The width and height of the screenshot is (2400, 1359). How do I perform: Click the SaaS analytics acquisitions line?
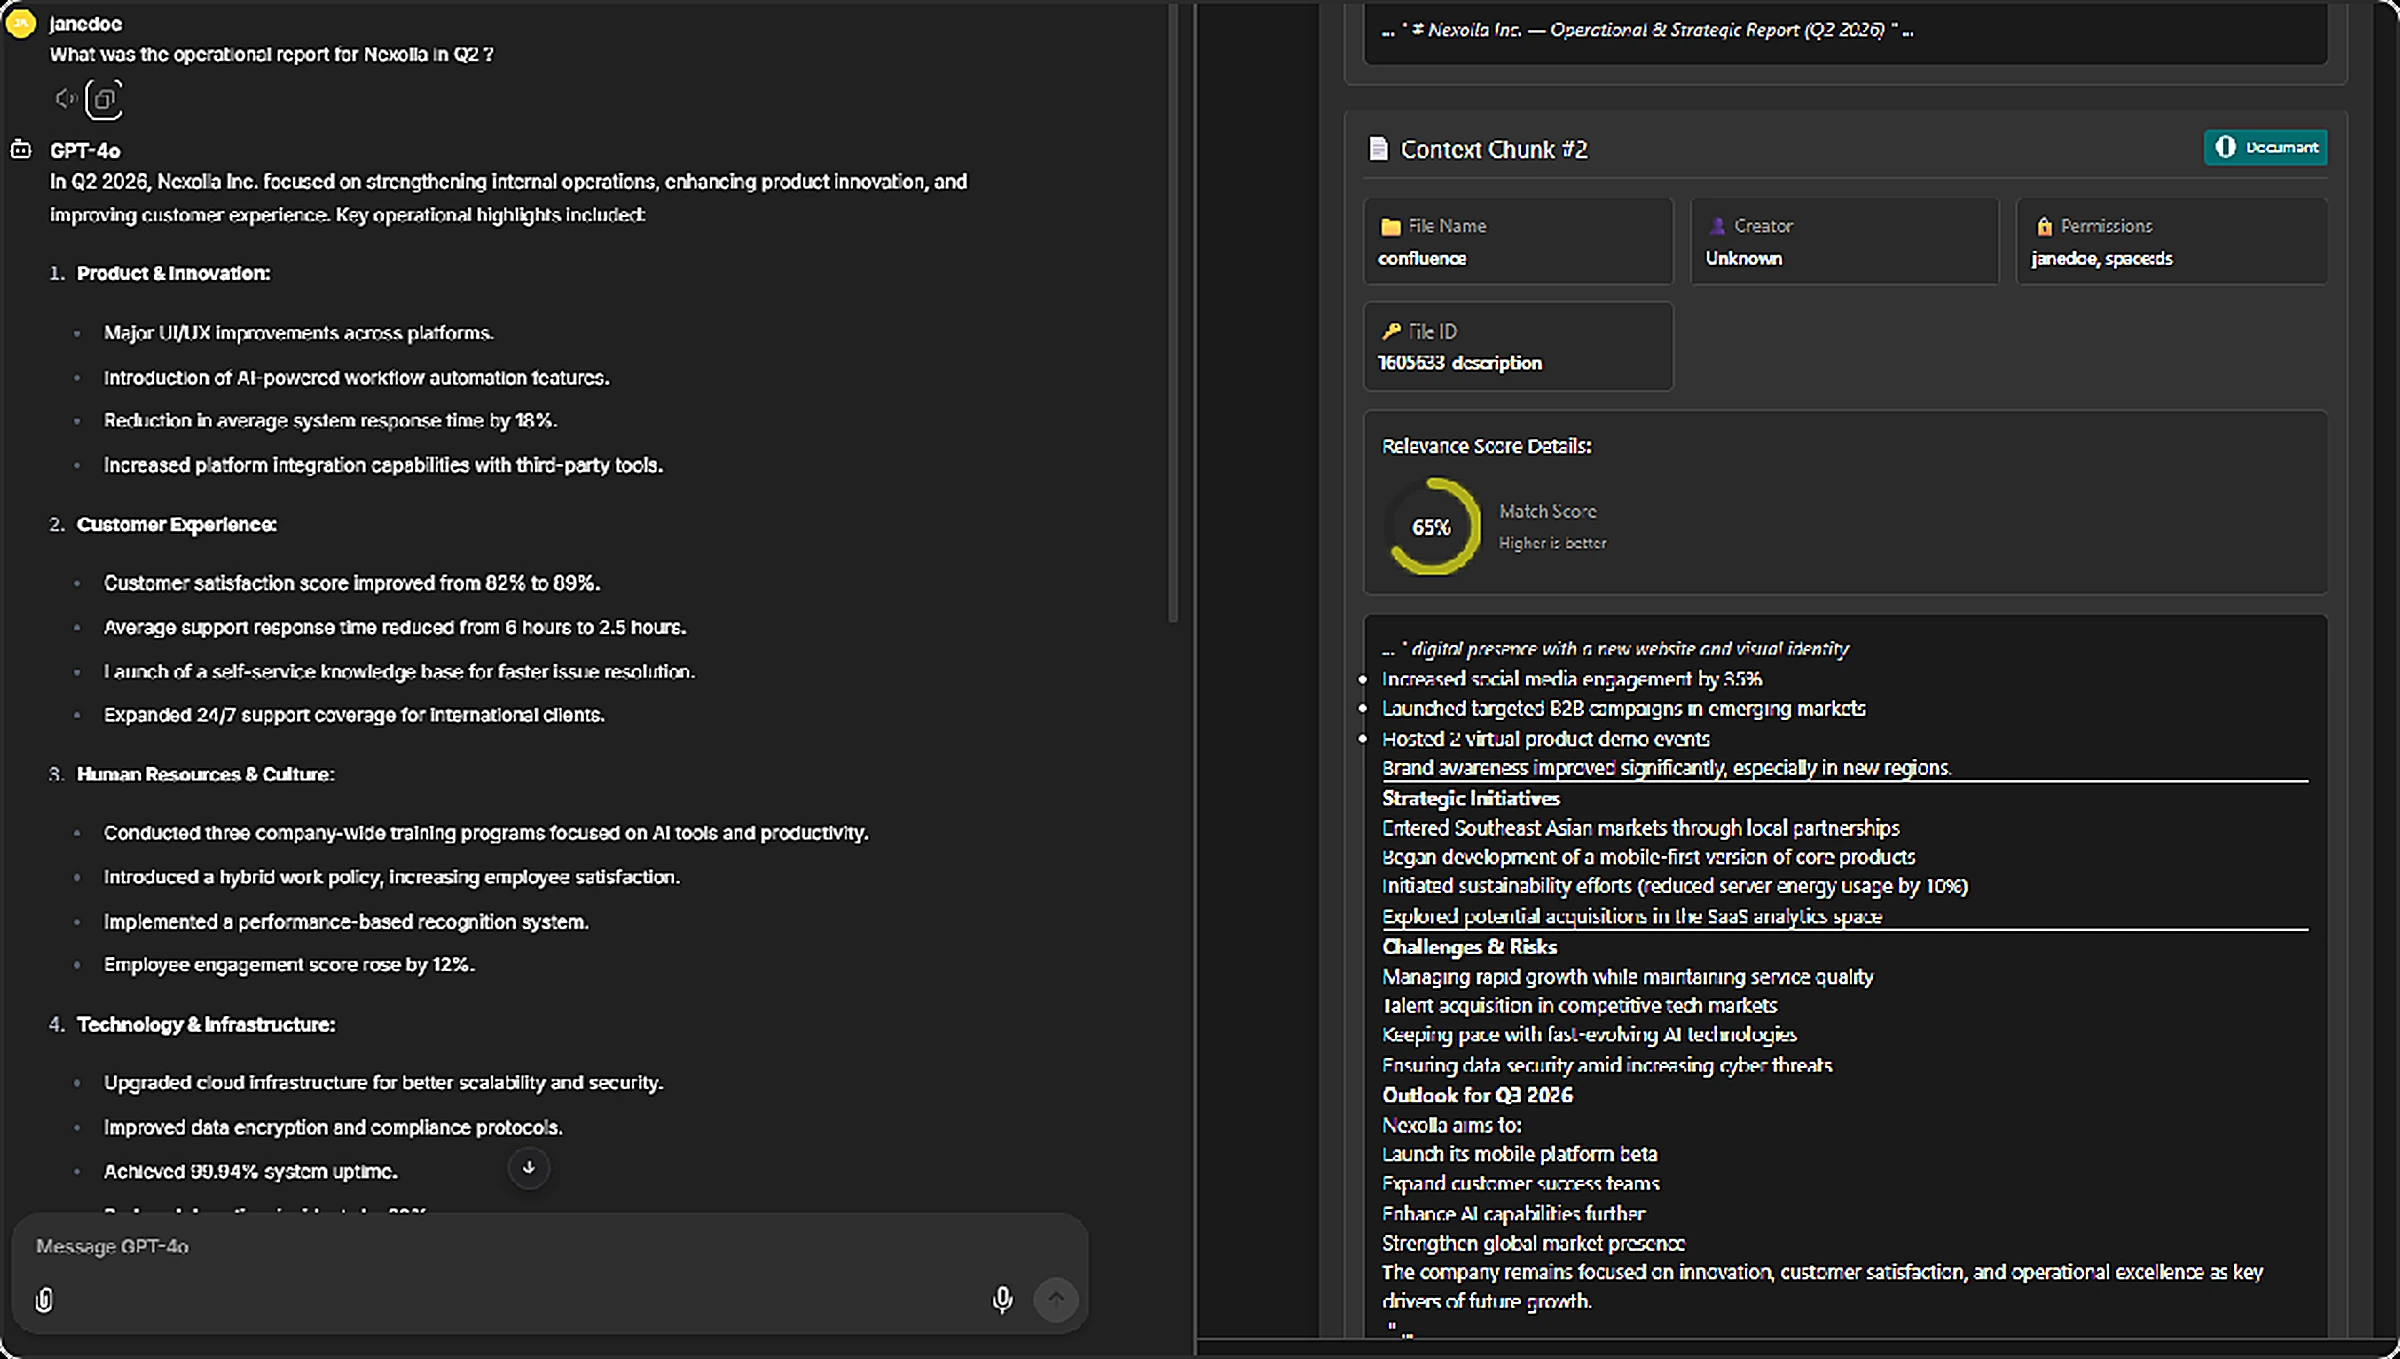pos(1632,917)
